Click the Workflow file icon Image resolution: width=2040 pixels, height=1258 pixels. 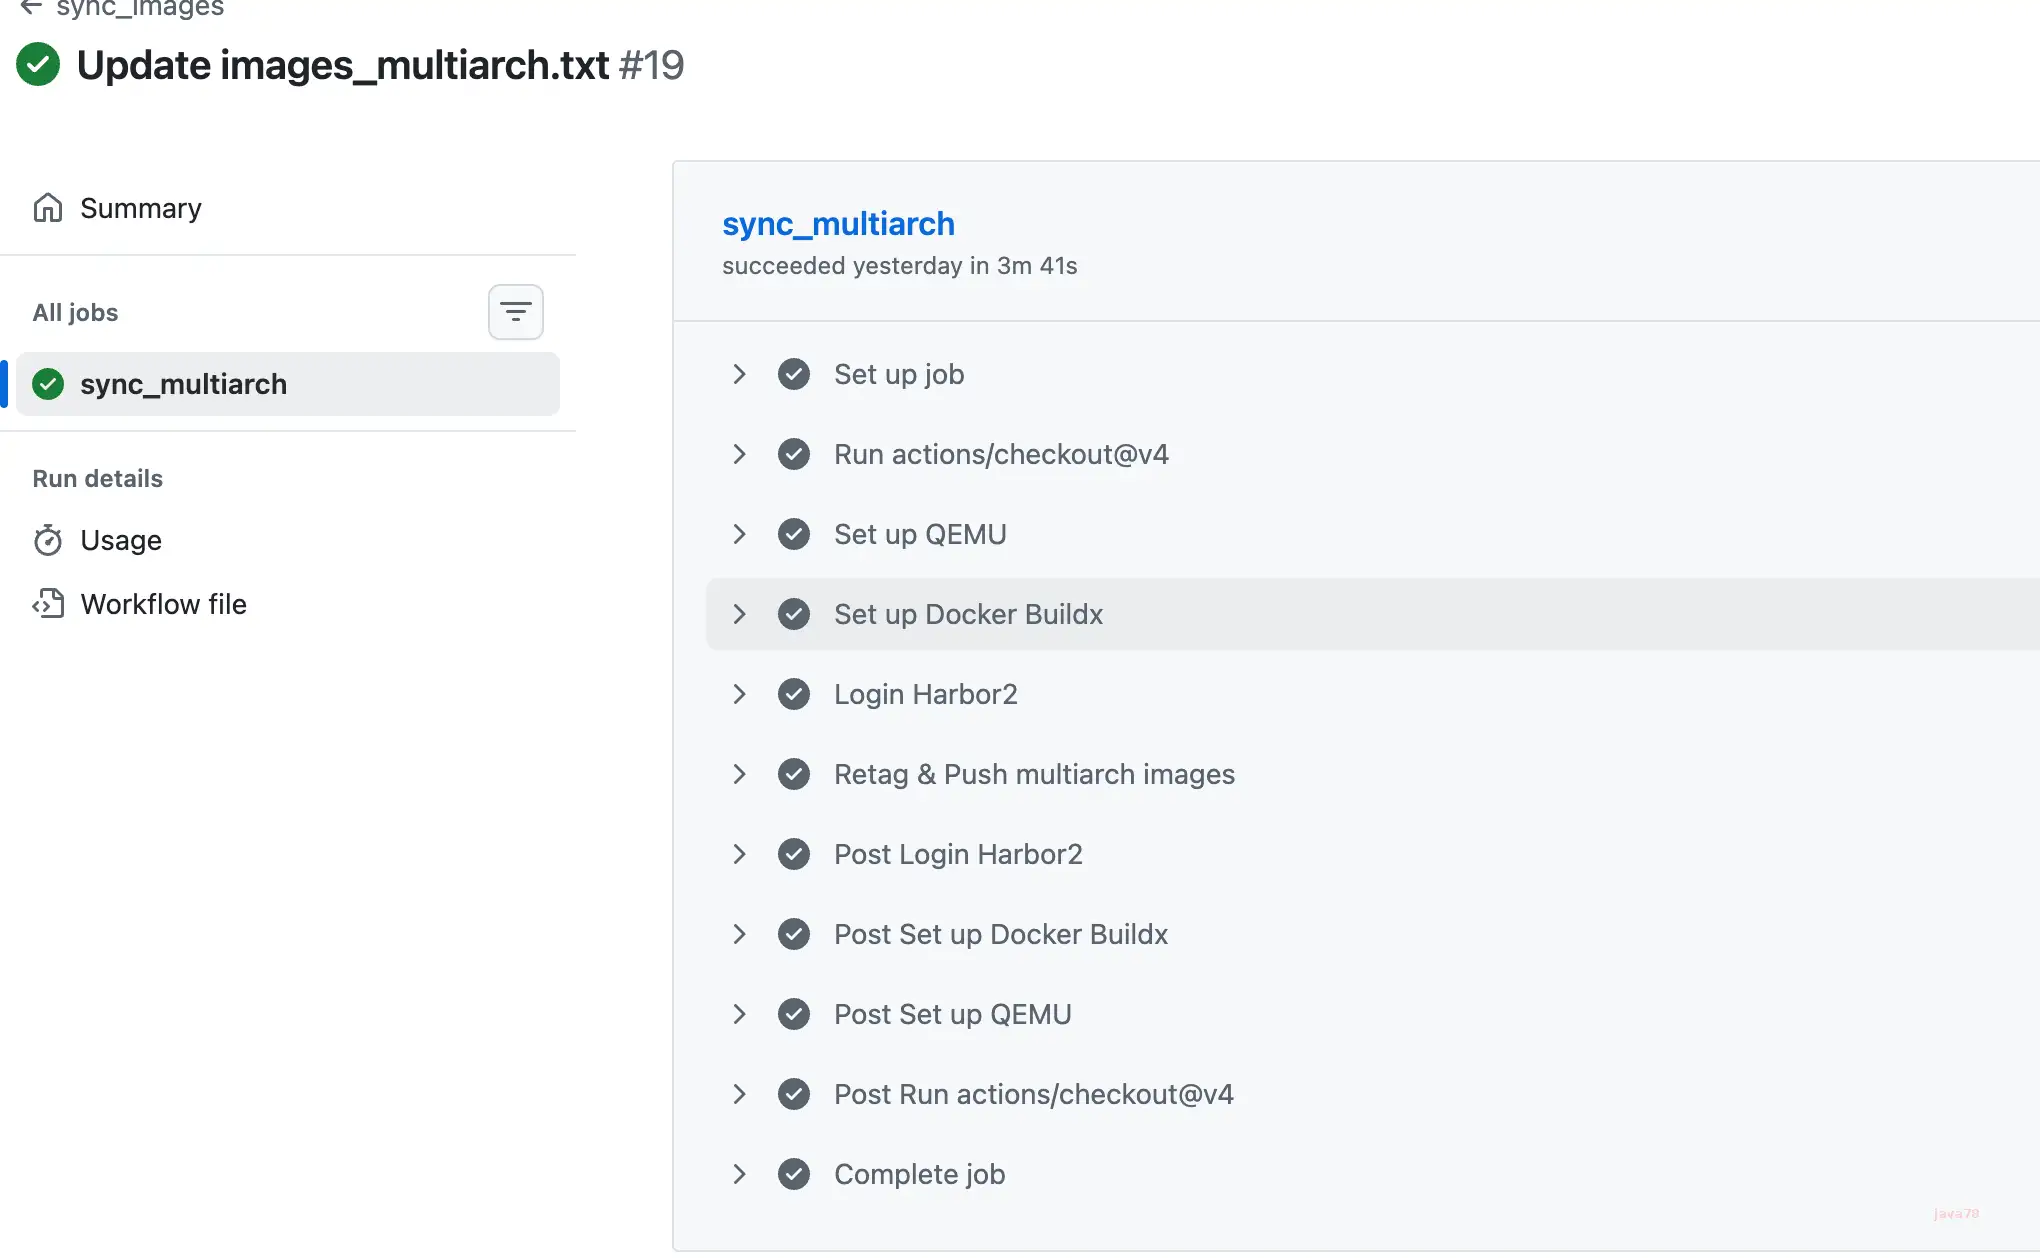coord(49,604)
